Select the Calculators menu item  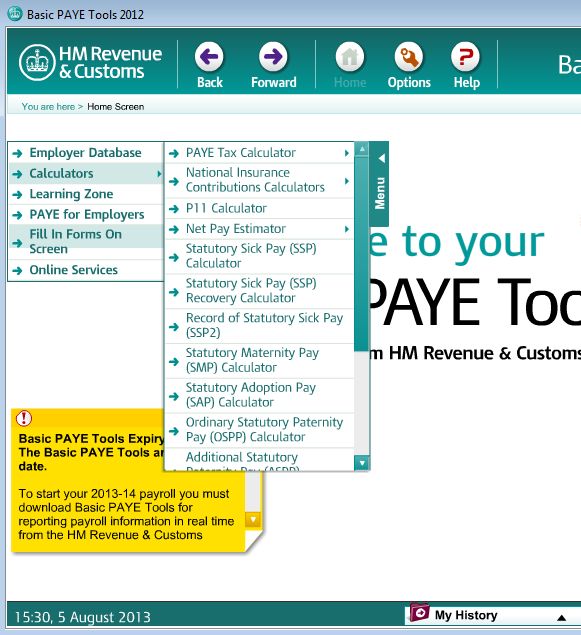coord(85,173)
